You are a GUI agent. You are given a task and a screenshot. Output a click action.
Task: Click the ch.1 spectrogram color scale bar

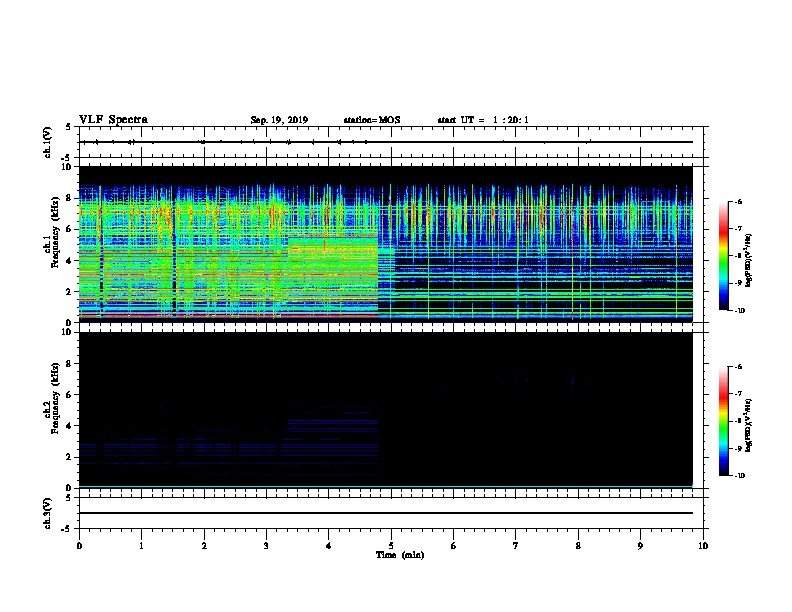(x=723, y=256)
